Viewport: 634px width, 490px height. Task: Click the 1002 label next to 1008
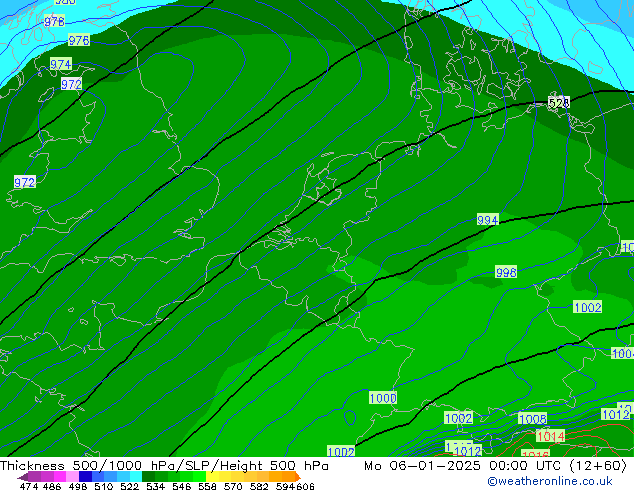click(459, 418)
